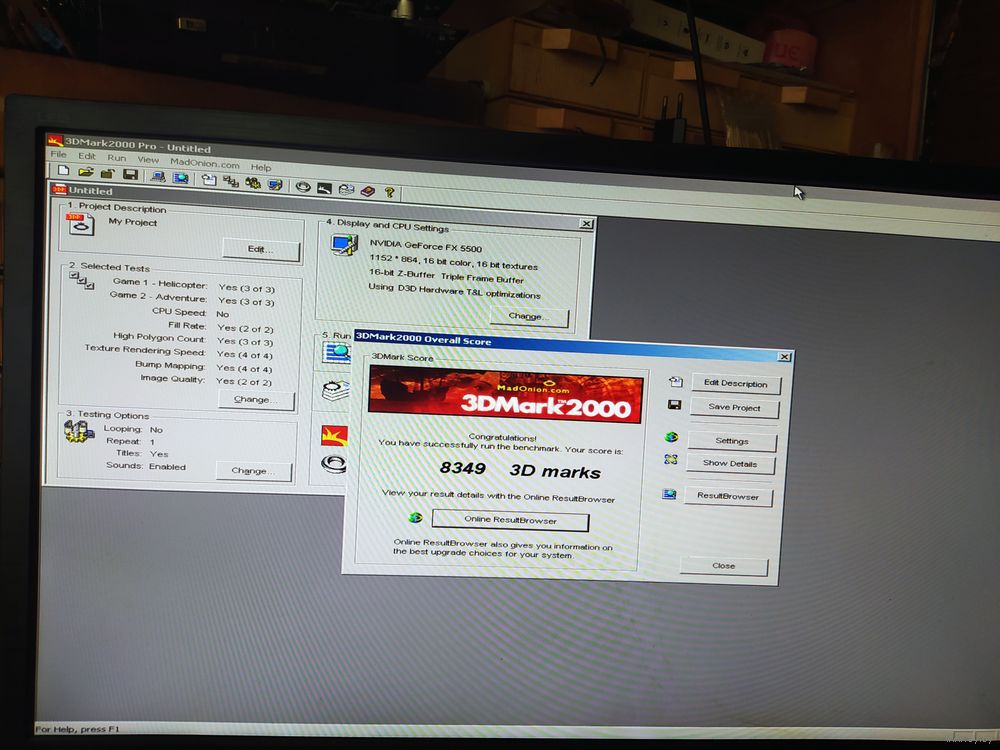This screenshot has height=750, width=1000.
Task: Click the Edit Description button
Action: point(735,383)
